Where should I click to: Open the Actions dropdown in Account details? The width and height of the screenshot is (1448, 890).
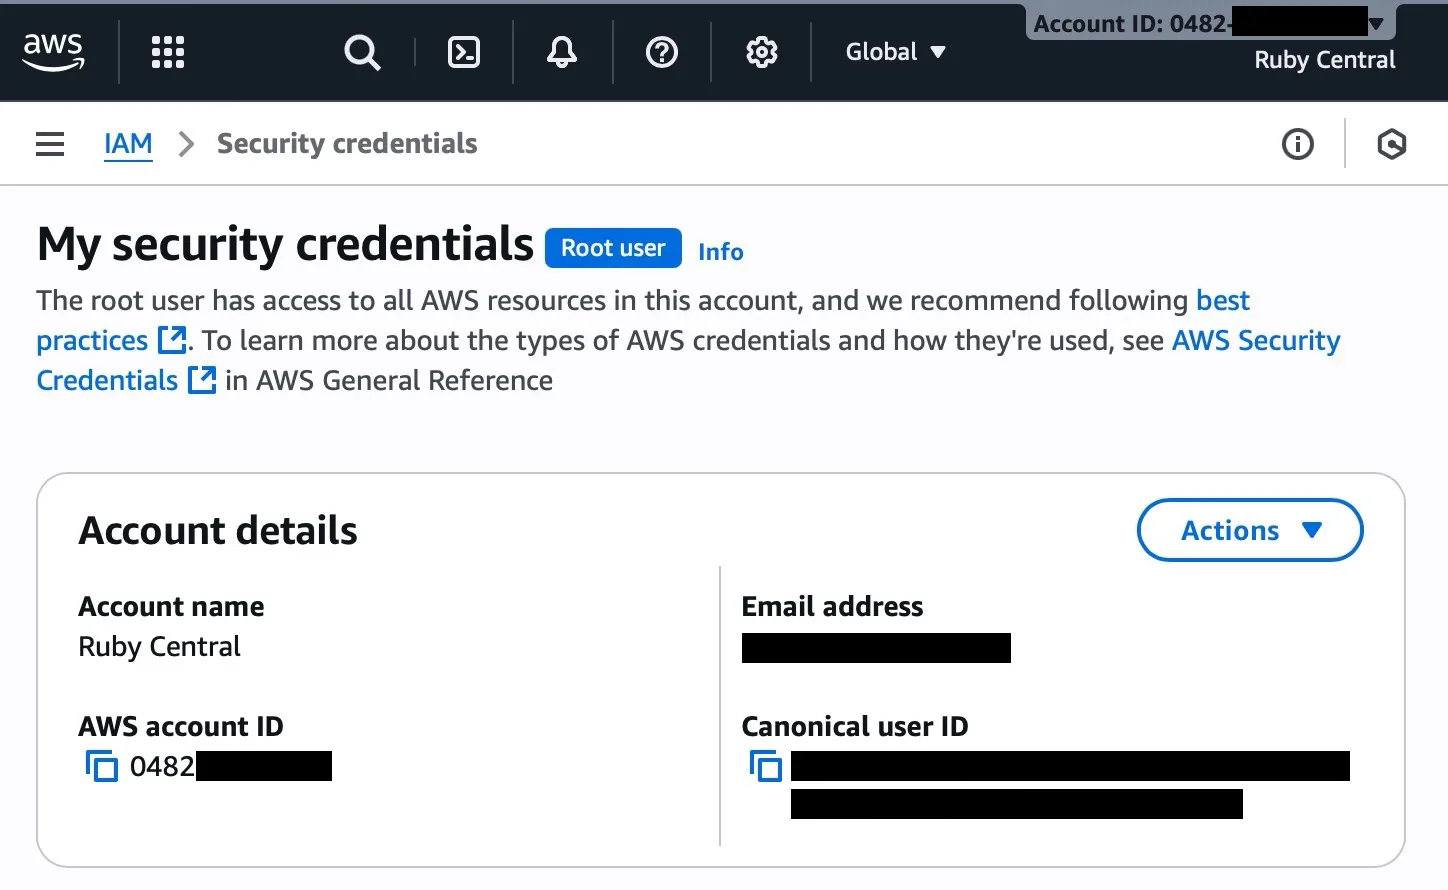coord(1249,530)
